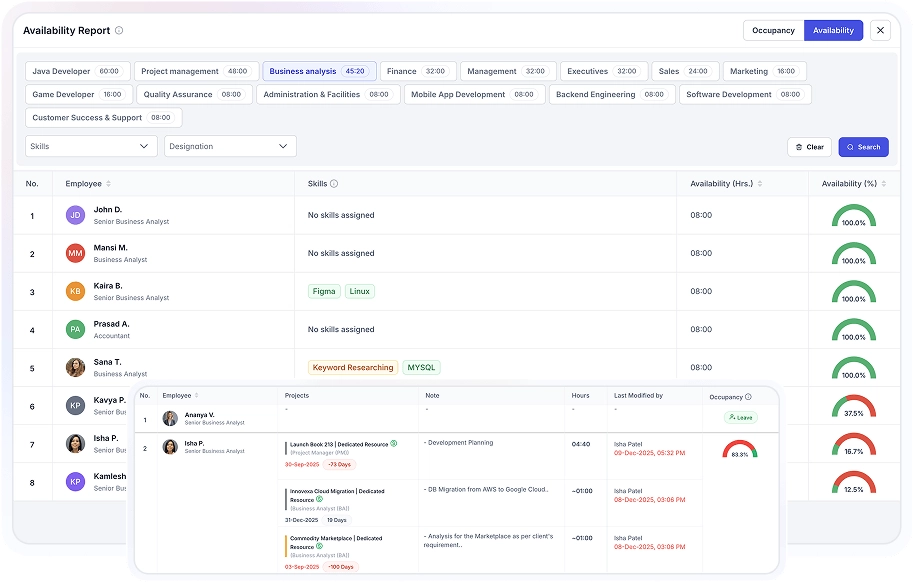Switch to Availability view toggle

pyautogui.click(x=833, y=30)
